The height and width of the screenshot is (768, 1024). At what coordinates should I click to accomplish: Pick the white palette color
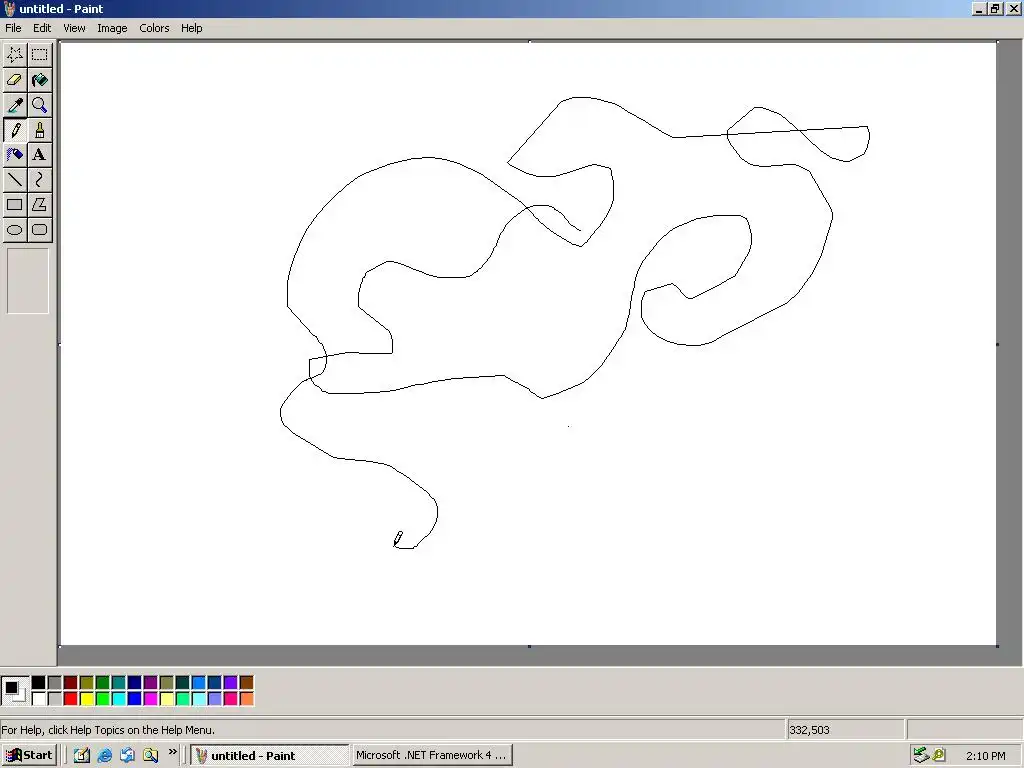pos(39,699)
